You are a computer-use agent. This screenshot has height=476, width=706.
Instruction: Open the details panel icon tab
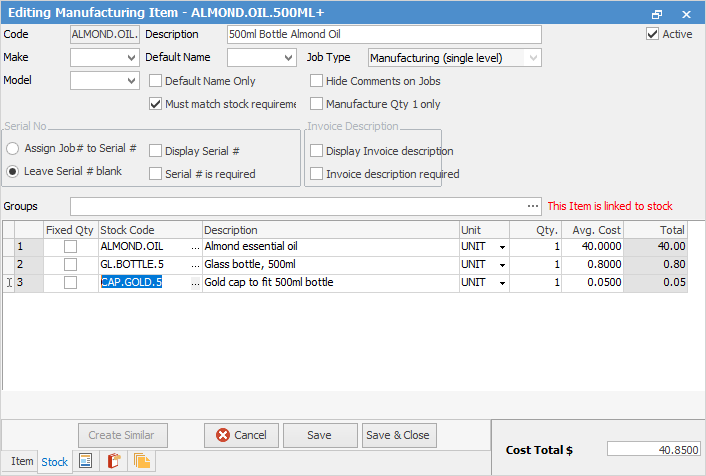pyautogui.click(x=86, y=461)
